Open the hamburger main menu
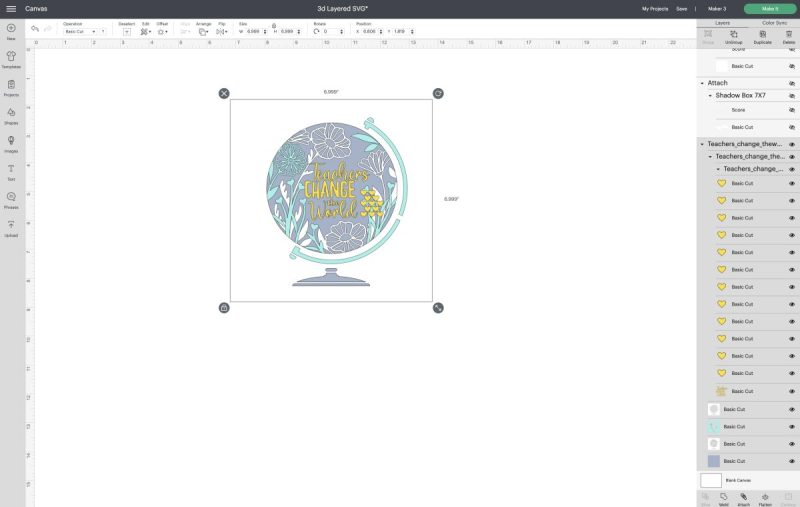 (x=11, y=9)
